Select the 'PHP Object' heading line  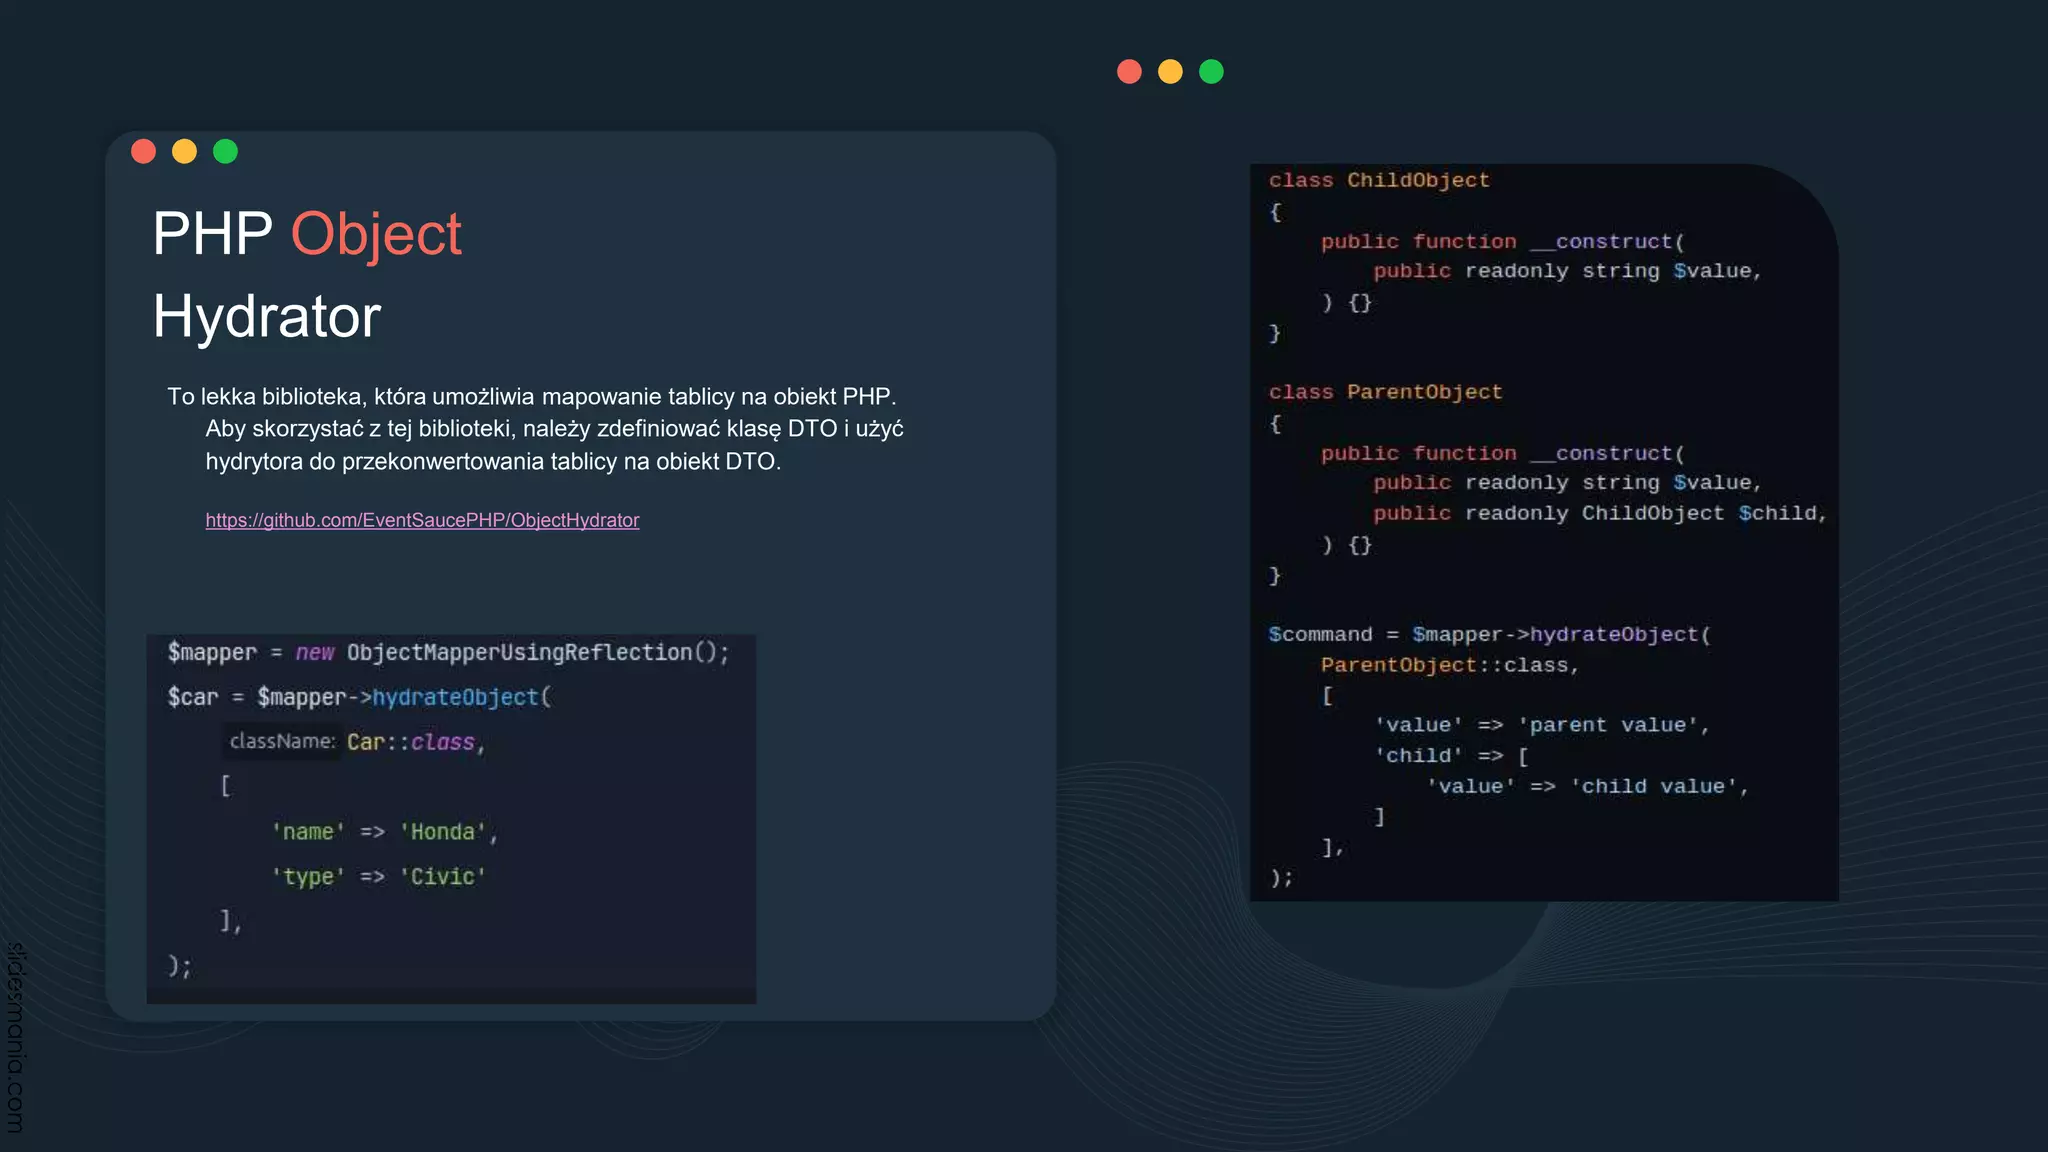point(307,234)
